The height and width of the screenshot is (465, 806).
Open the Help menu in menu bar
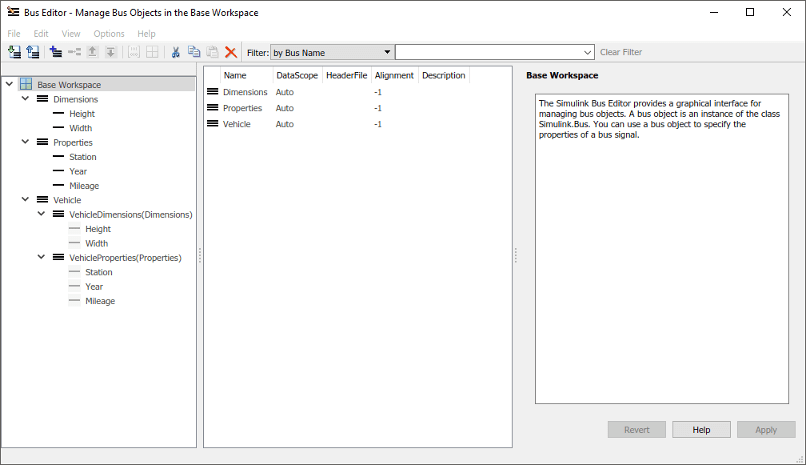[146, 33]
